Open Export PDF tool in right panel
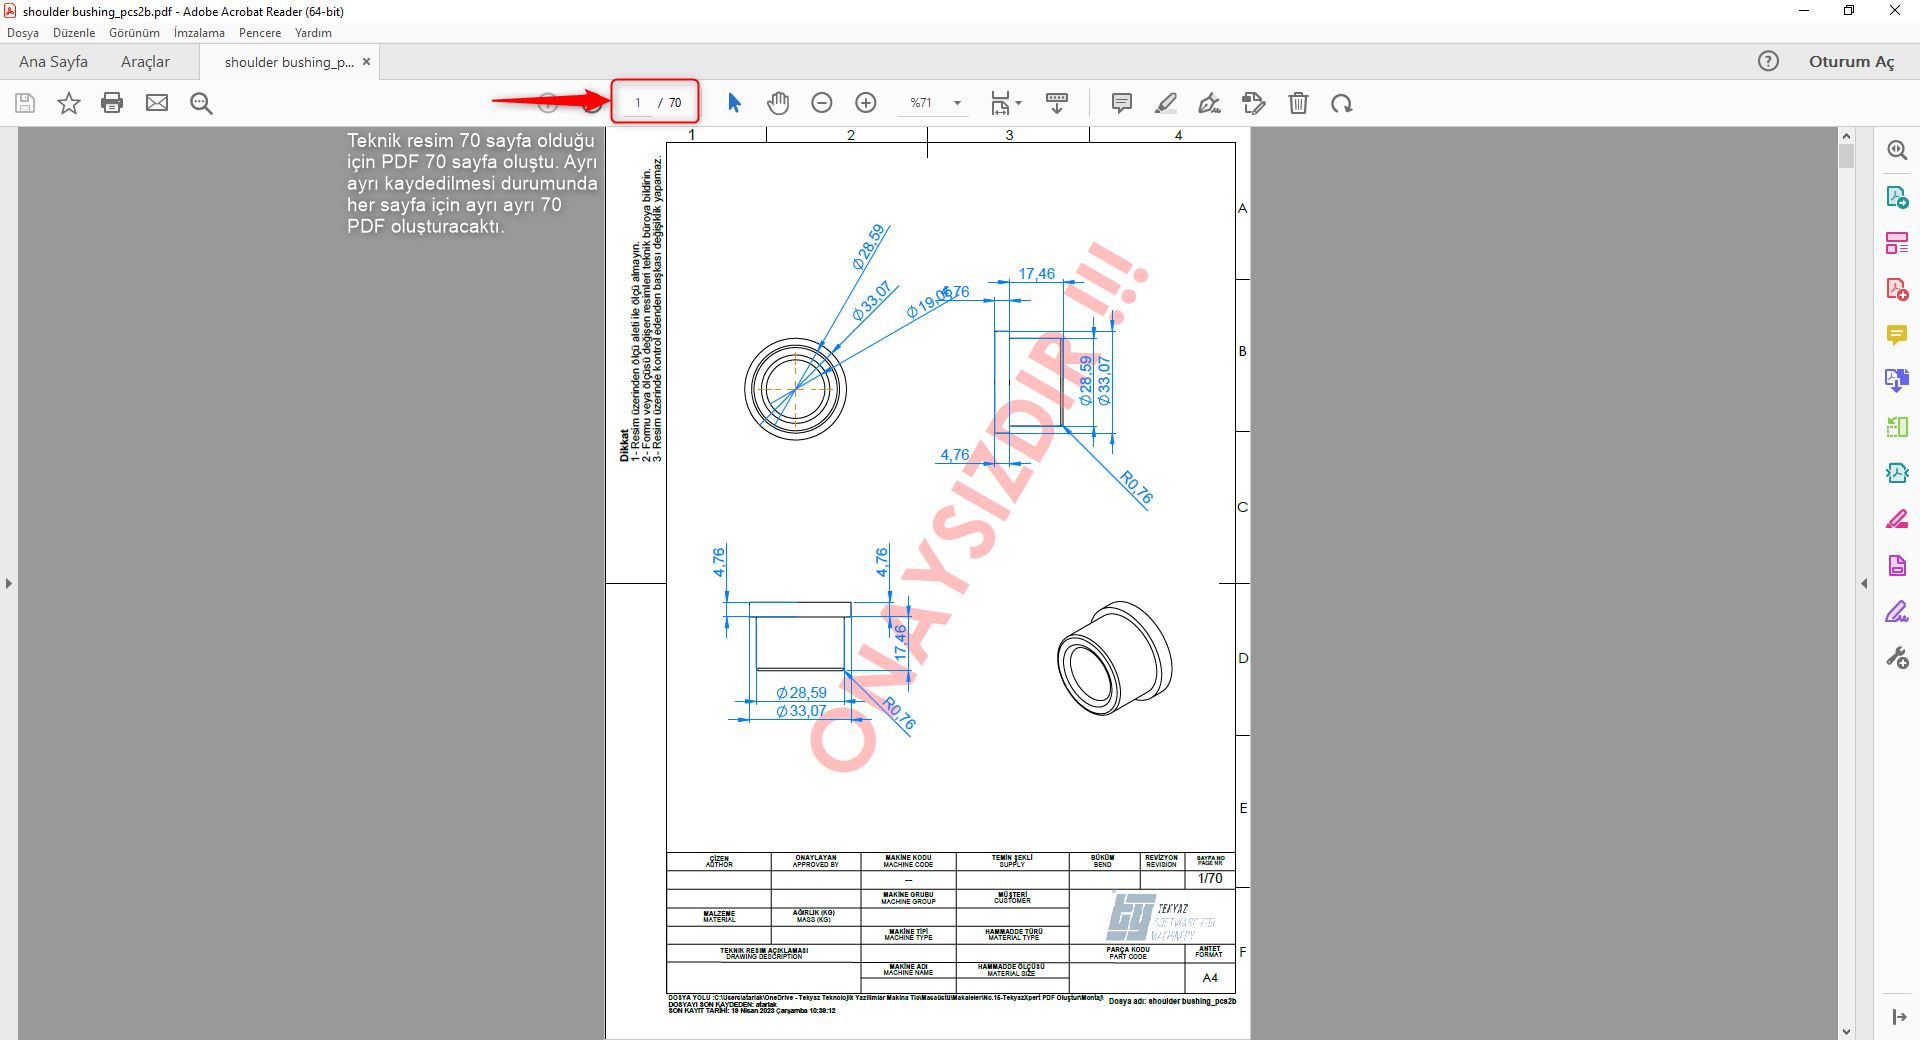 [1897, 197]
